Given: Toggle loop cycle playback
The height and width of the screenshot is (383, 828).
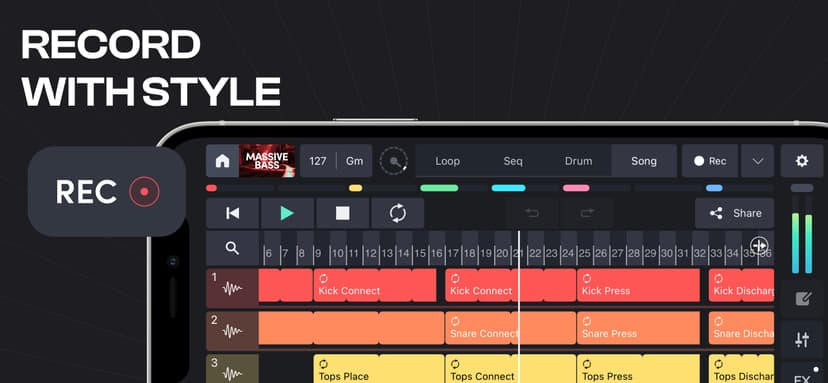Looking at the screenshot, I should click(x=398, y=213).
